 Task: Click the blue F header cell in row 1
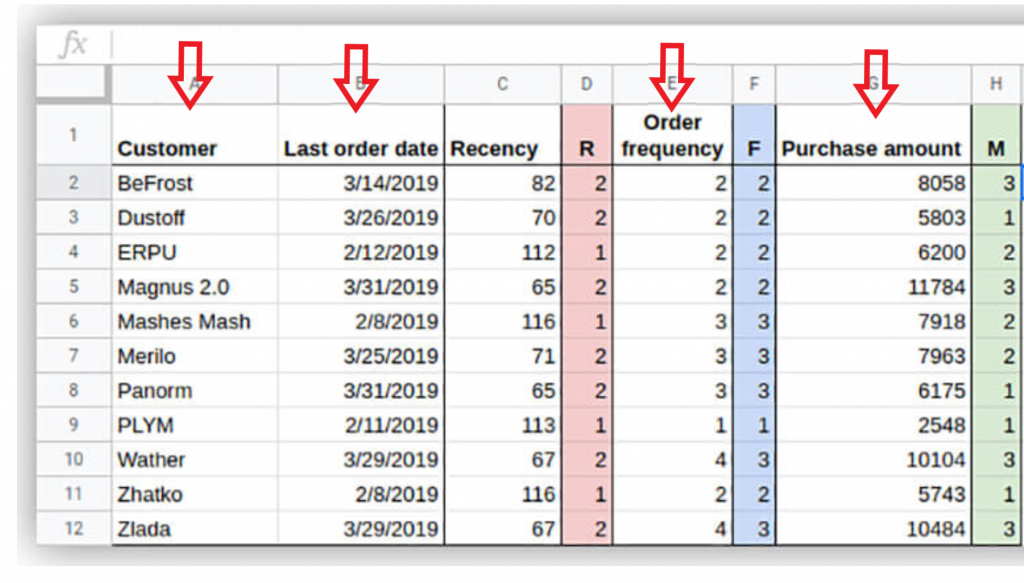(x=754, y=148)
